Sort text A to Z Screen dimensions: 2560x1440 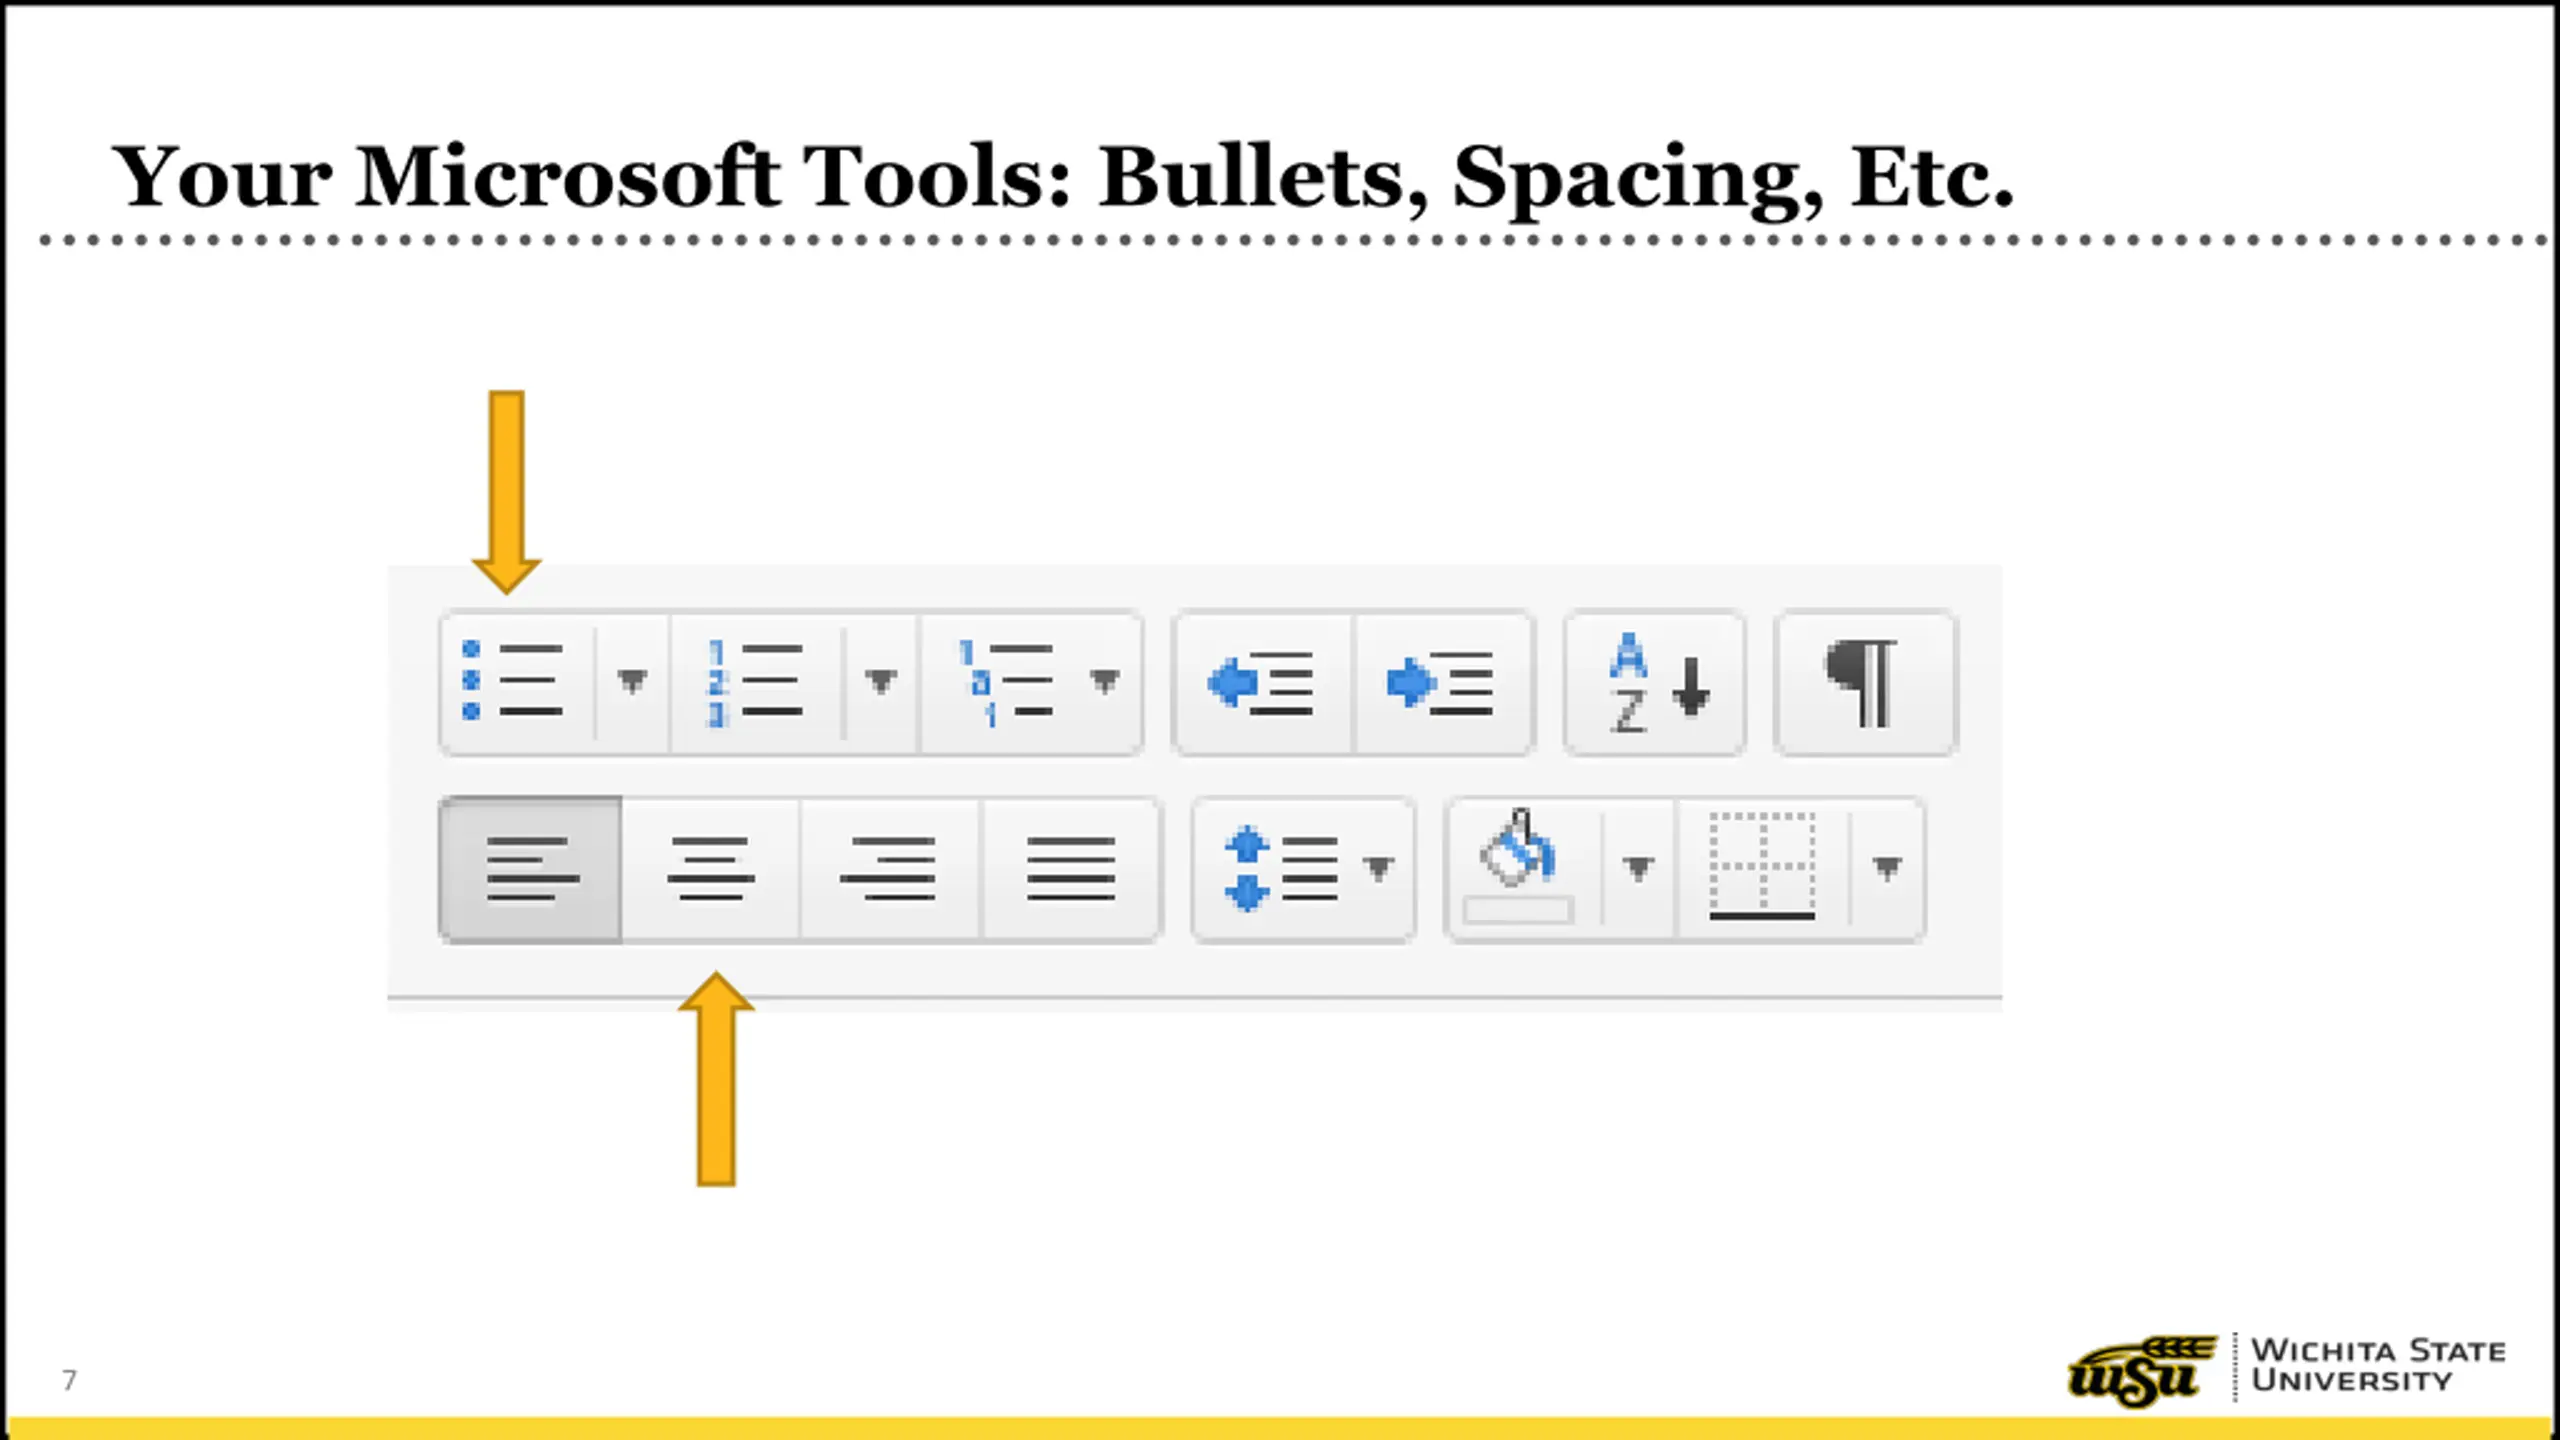1656,684
